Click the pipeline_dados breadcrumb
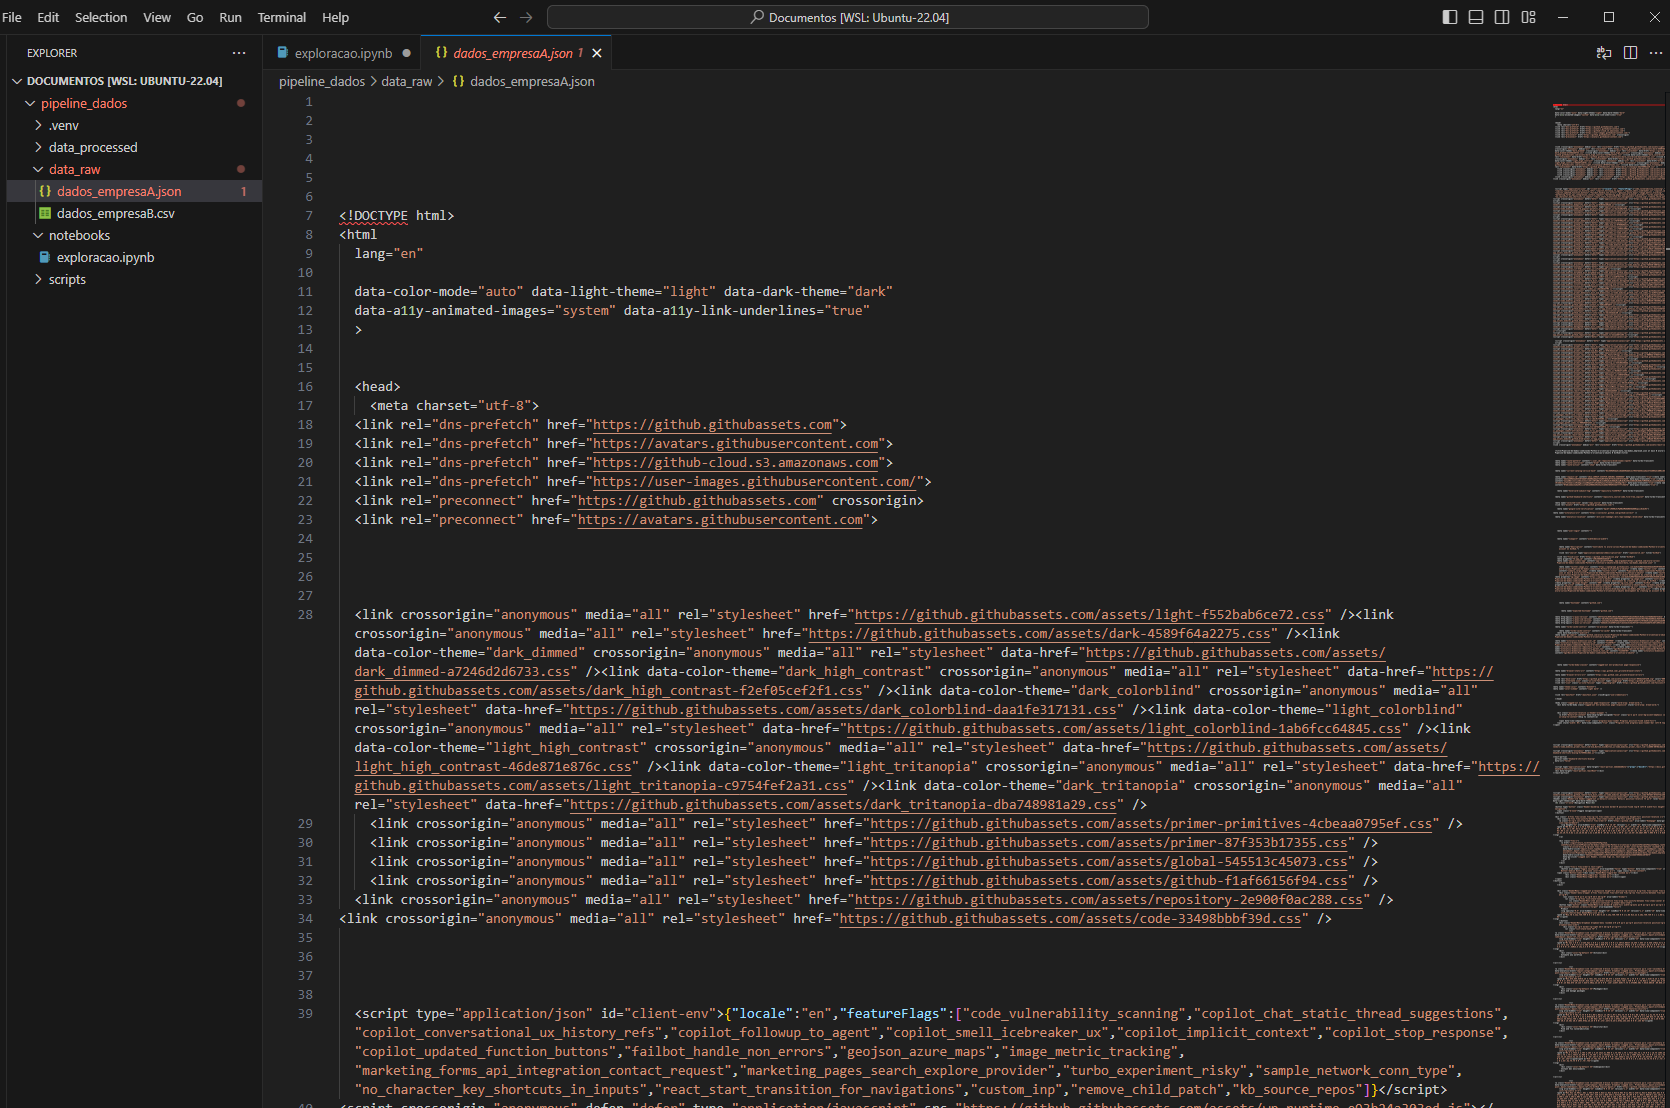 tap(322, 82)
